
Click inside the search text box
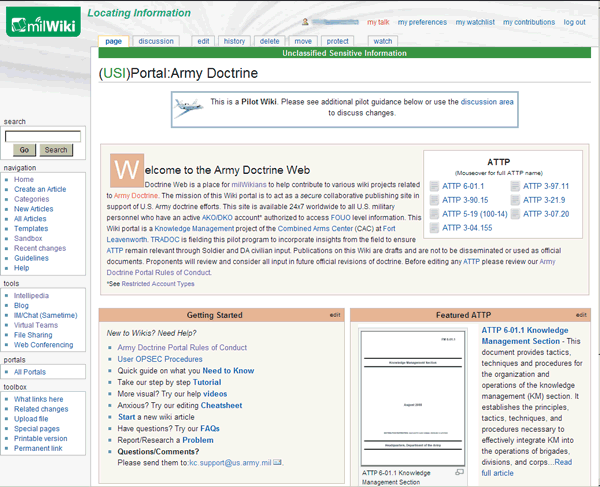click(x=42, y=136)
